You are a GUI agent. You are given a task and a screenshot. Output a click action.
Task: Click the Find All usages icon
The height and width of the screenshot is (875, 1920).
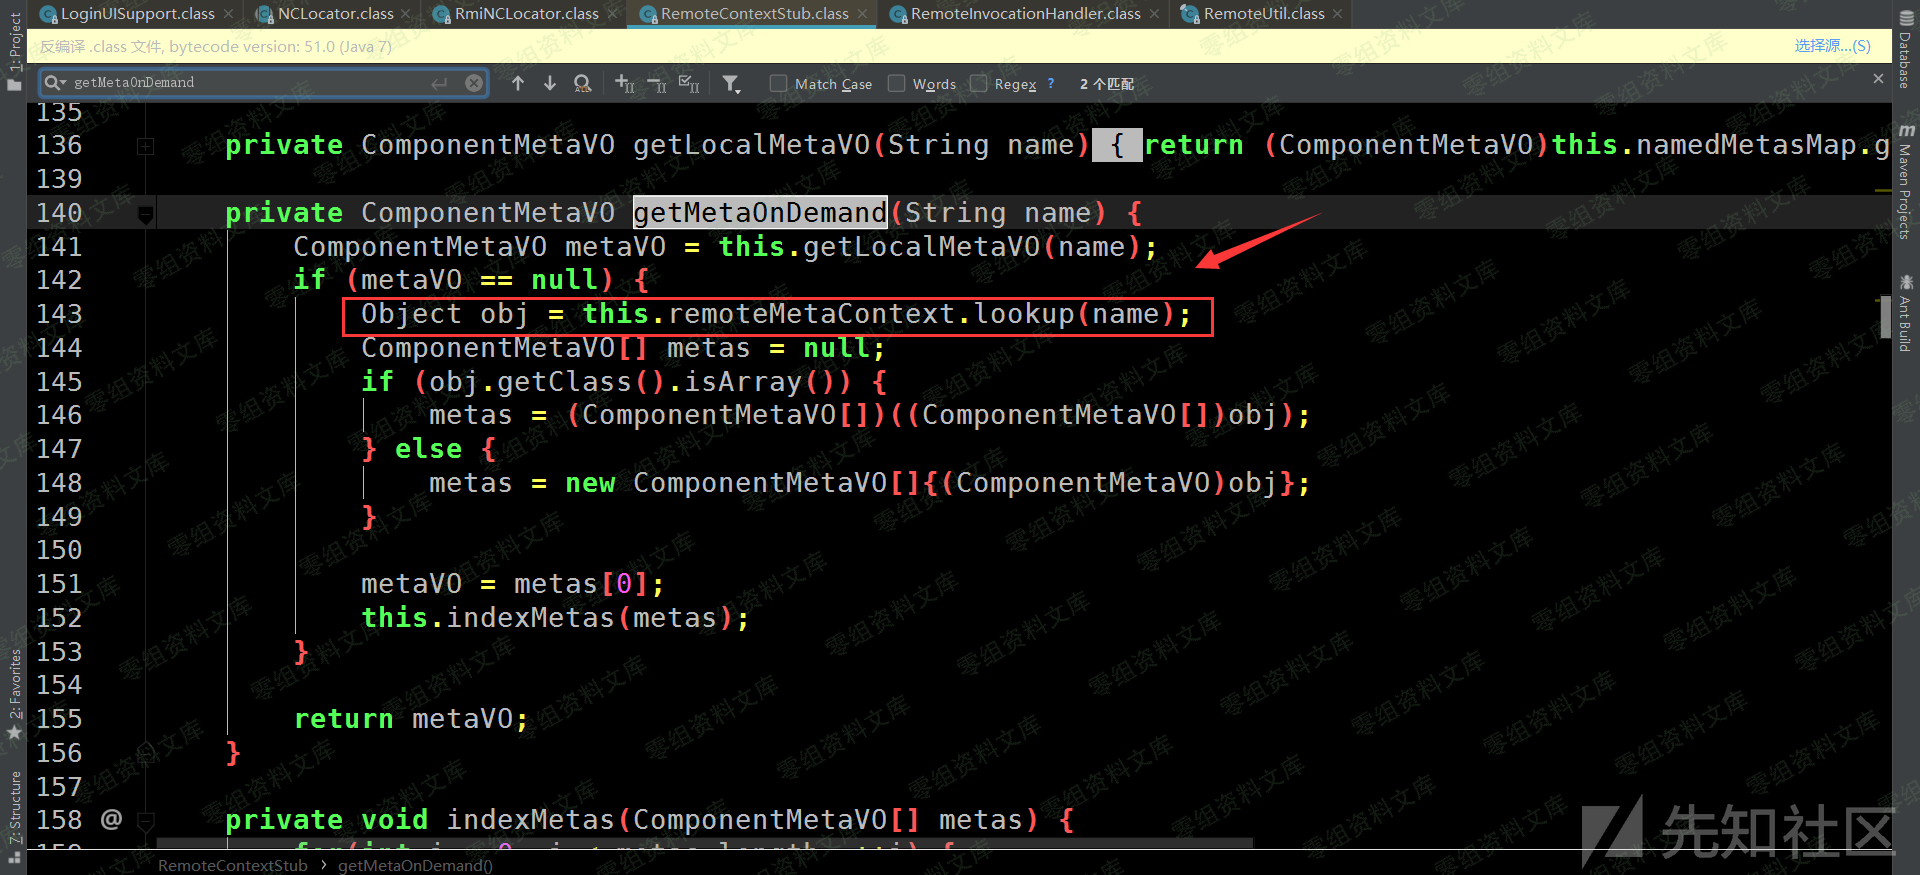(x=582, y=84)
